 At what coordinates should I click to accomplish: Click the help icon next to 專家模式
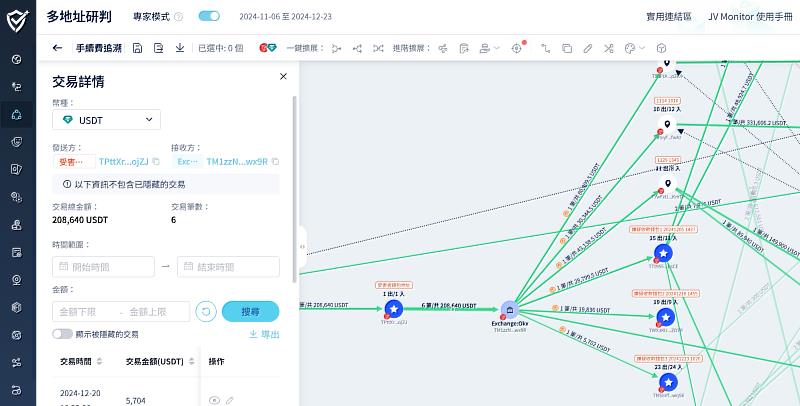coord(179,17)
